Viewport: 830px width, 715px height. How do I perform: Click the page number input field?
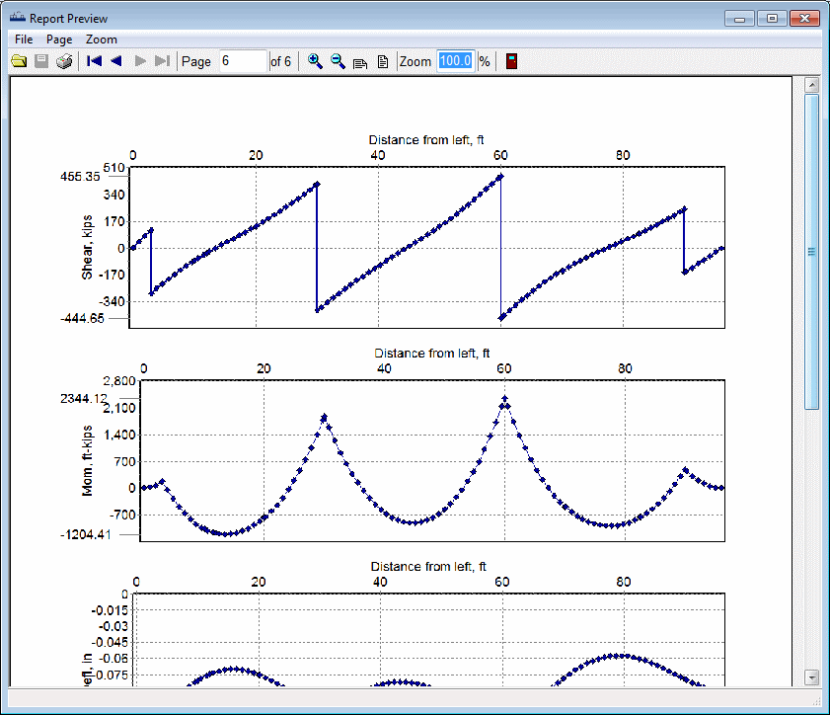(242, 61)
